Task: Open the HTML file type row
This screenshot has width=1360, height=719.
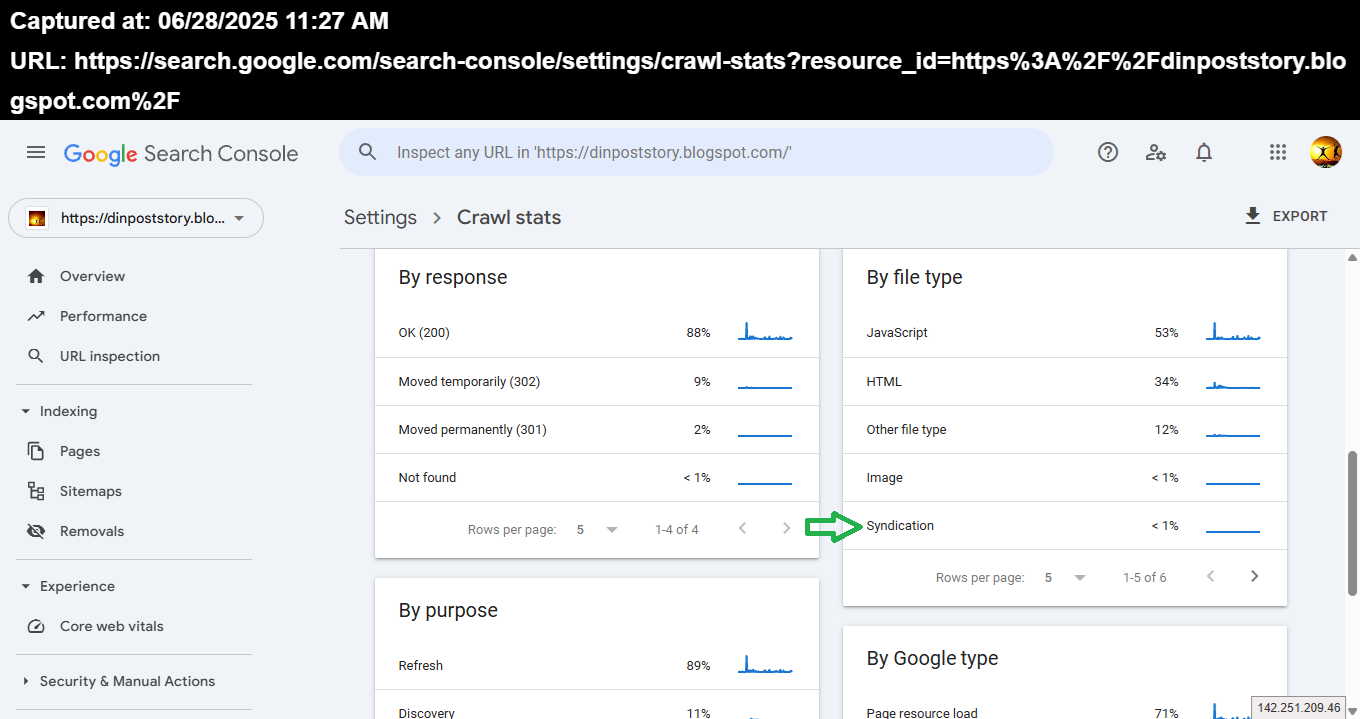Action: pyautogui.click(x=1065, y=382)
